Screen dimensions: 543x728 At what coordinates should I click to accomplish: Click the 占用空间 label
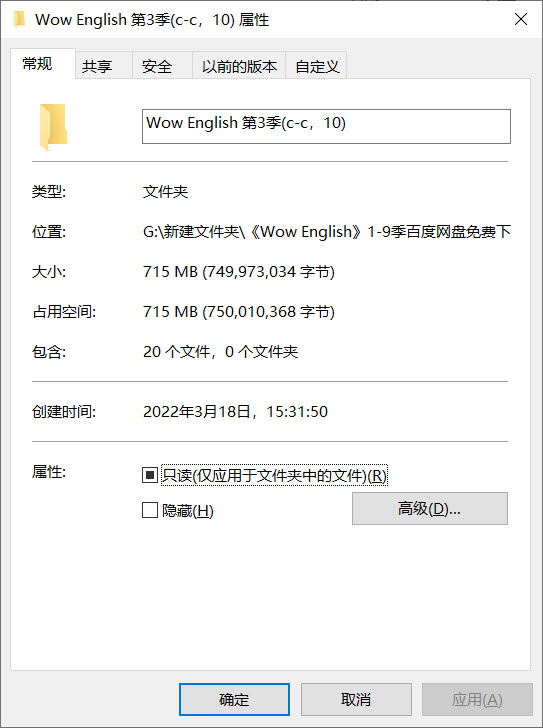[64, 312]
